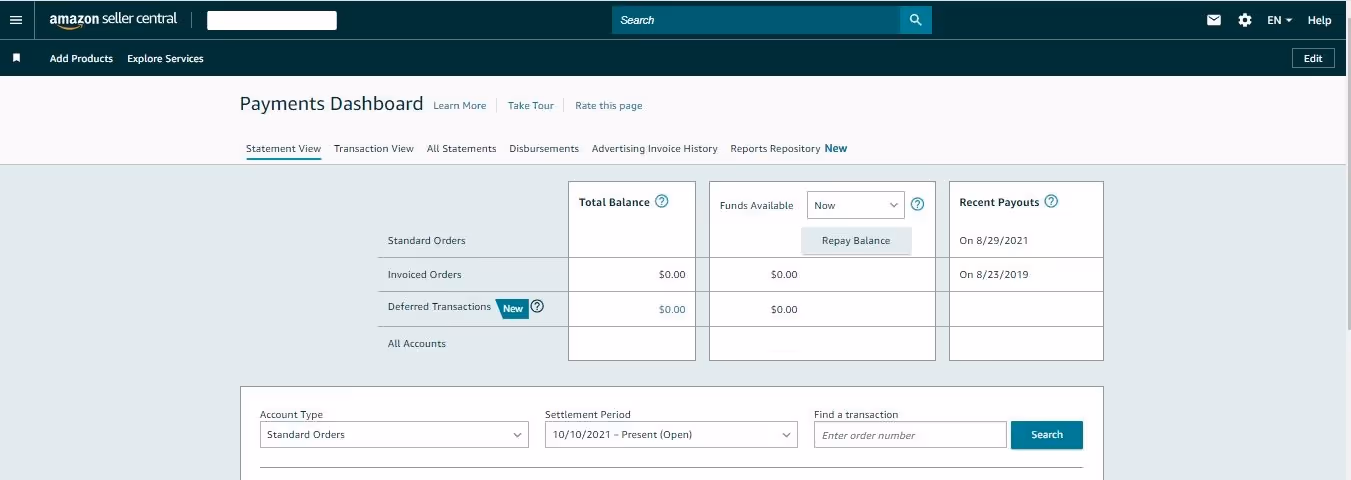Open the Settlement Period dropdown
This screenshot has height=480, width=1351.
pyautogui.click(x=671, y=435)
